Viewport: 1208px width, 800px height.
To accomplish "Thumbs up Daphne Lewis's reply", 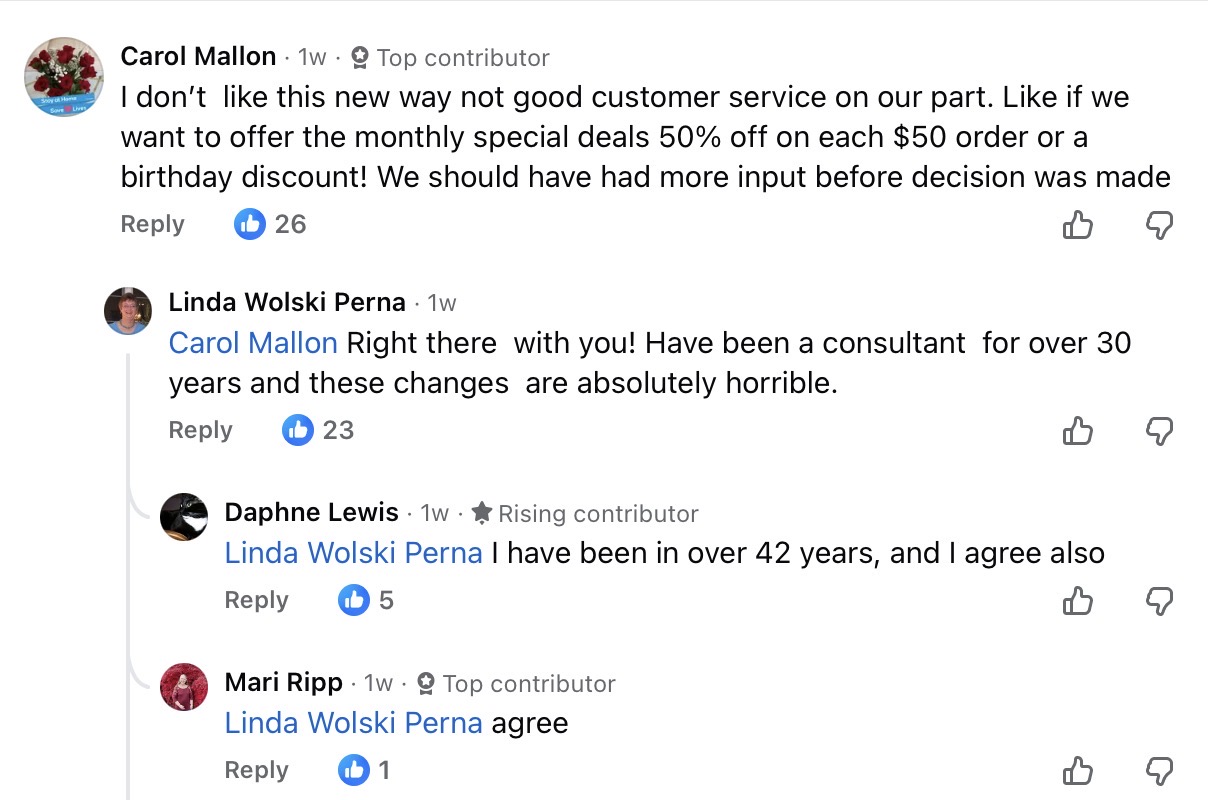I will click(1077, 601).
